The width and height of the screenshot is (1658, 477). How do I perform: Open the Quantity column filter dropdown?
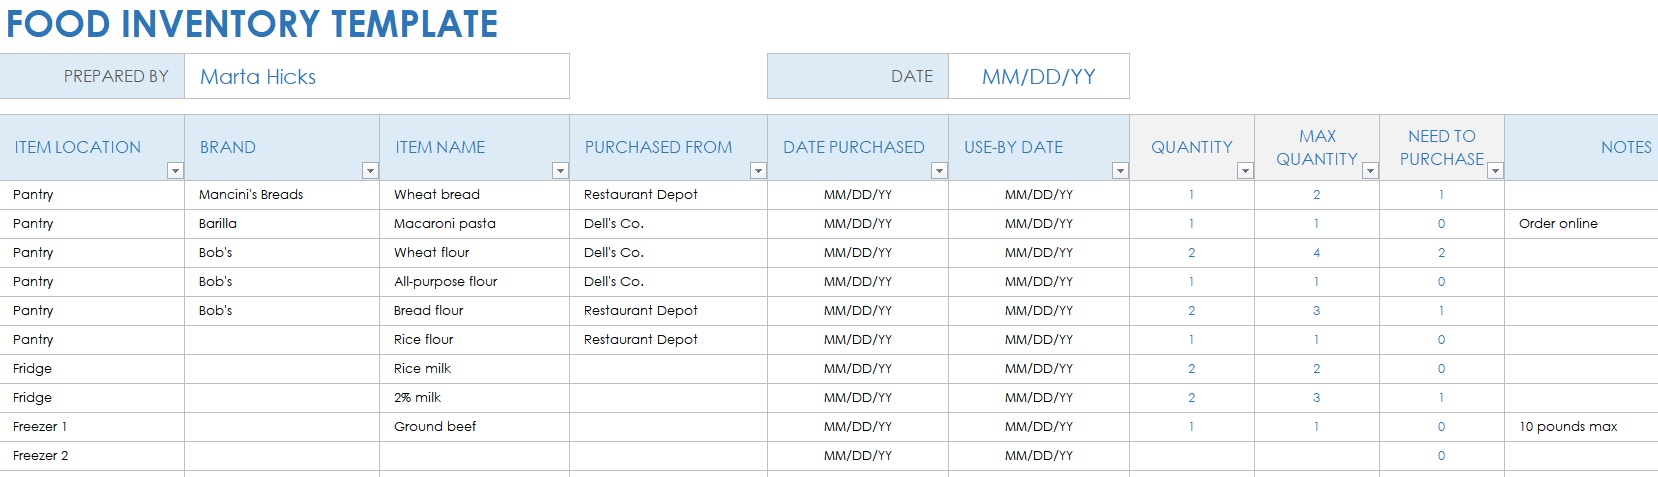[1245, 171]
